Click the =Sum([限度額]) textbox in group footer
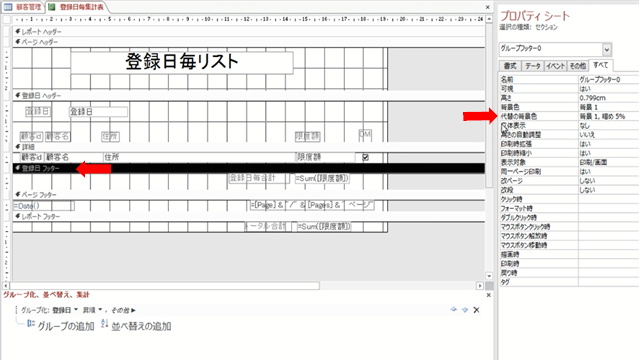The height and width of the screenshot is (360, 640). click(322, 178)
